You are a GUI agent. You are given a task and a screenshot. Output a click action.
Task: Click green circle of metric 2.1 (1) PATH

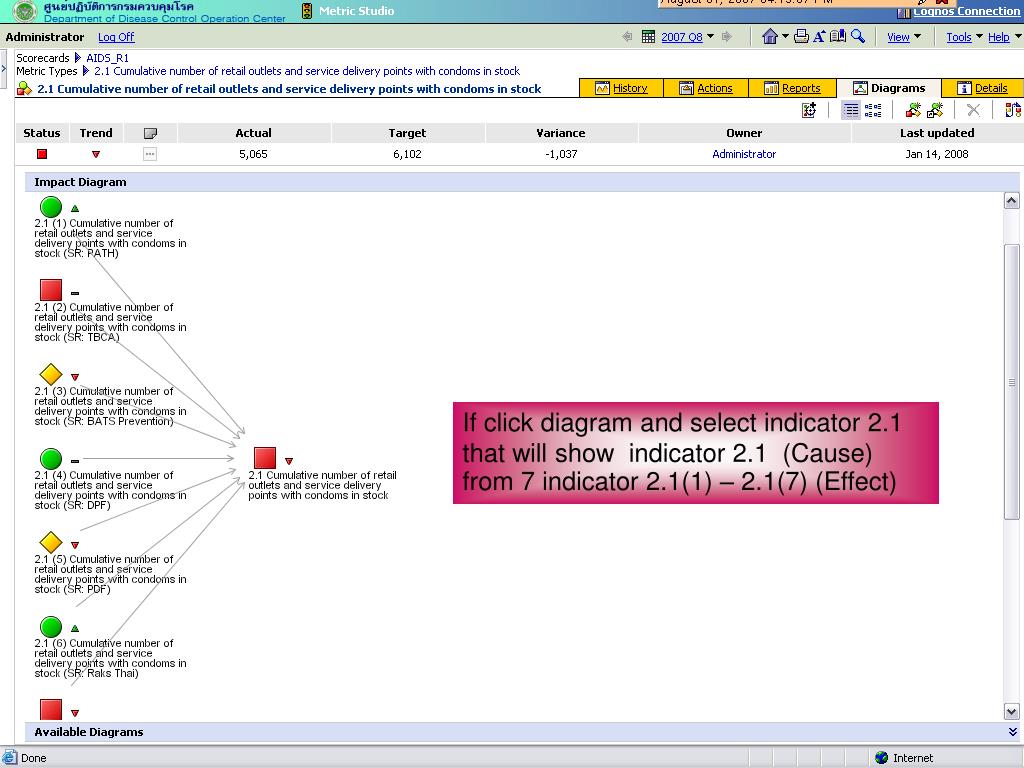pyautogui.click(x=51, y=207)
